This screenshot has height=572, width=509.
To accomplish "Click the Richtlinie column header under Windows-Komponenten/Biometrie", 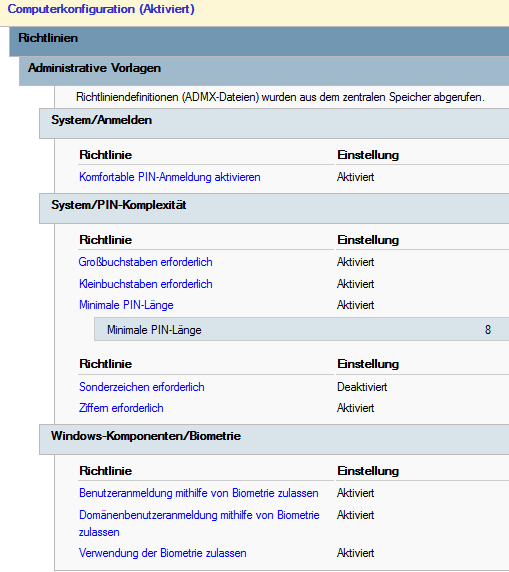I will (105, 471).
